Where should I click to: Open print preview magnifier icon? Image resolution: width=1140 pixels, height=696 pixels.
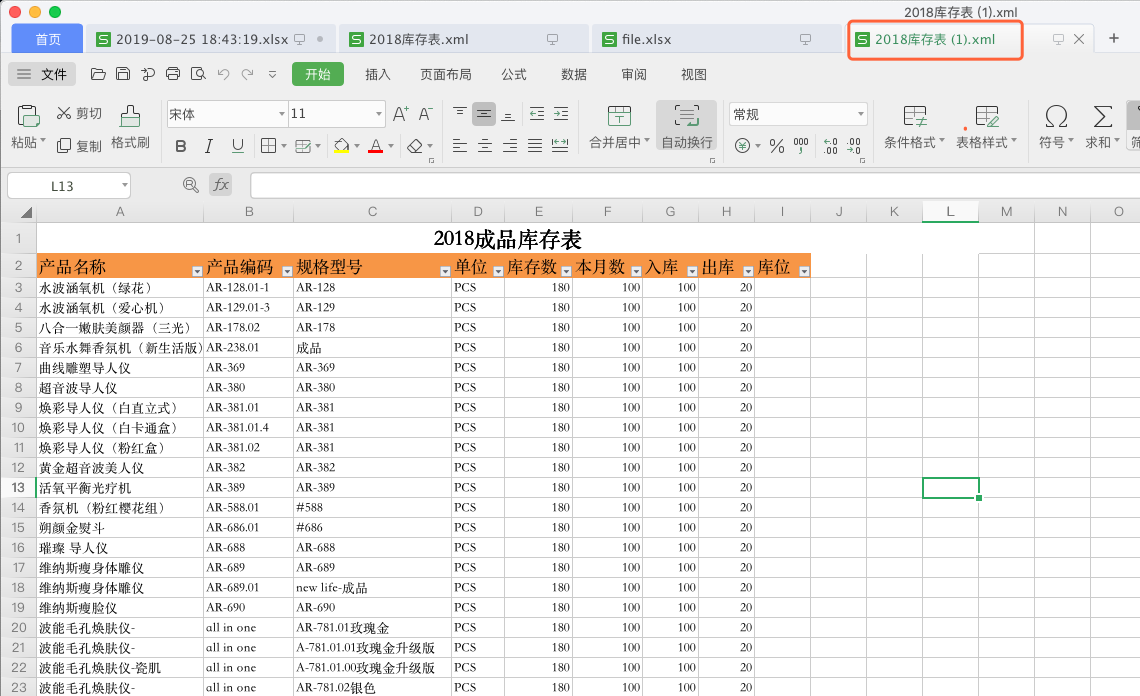point(198,74)
